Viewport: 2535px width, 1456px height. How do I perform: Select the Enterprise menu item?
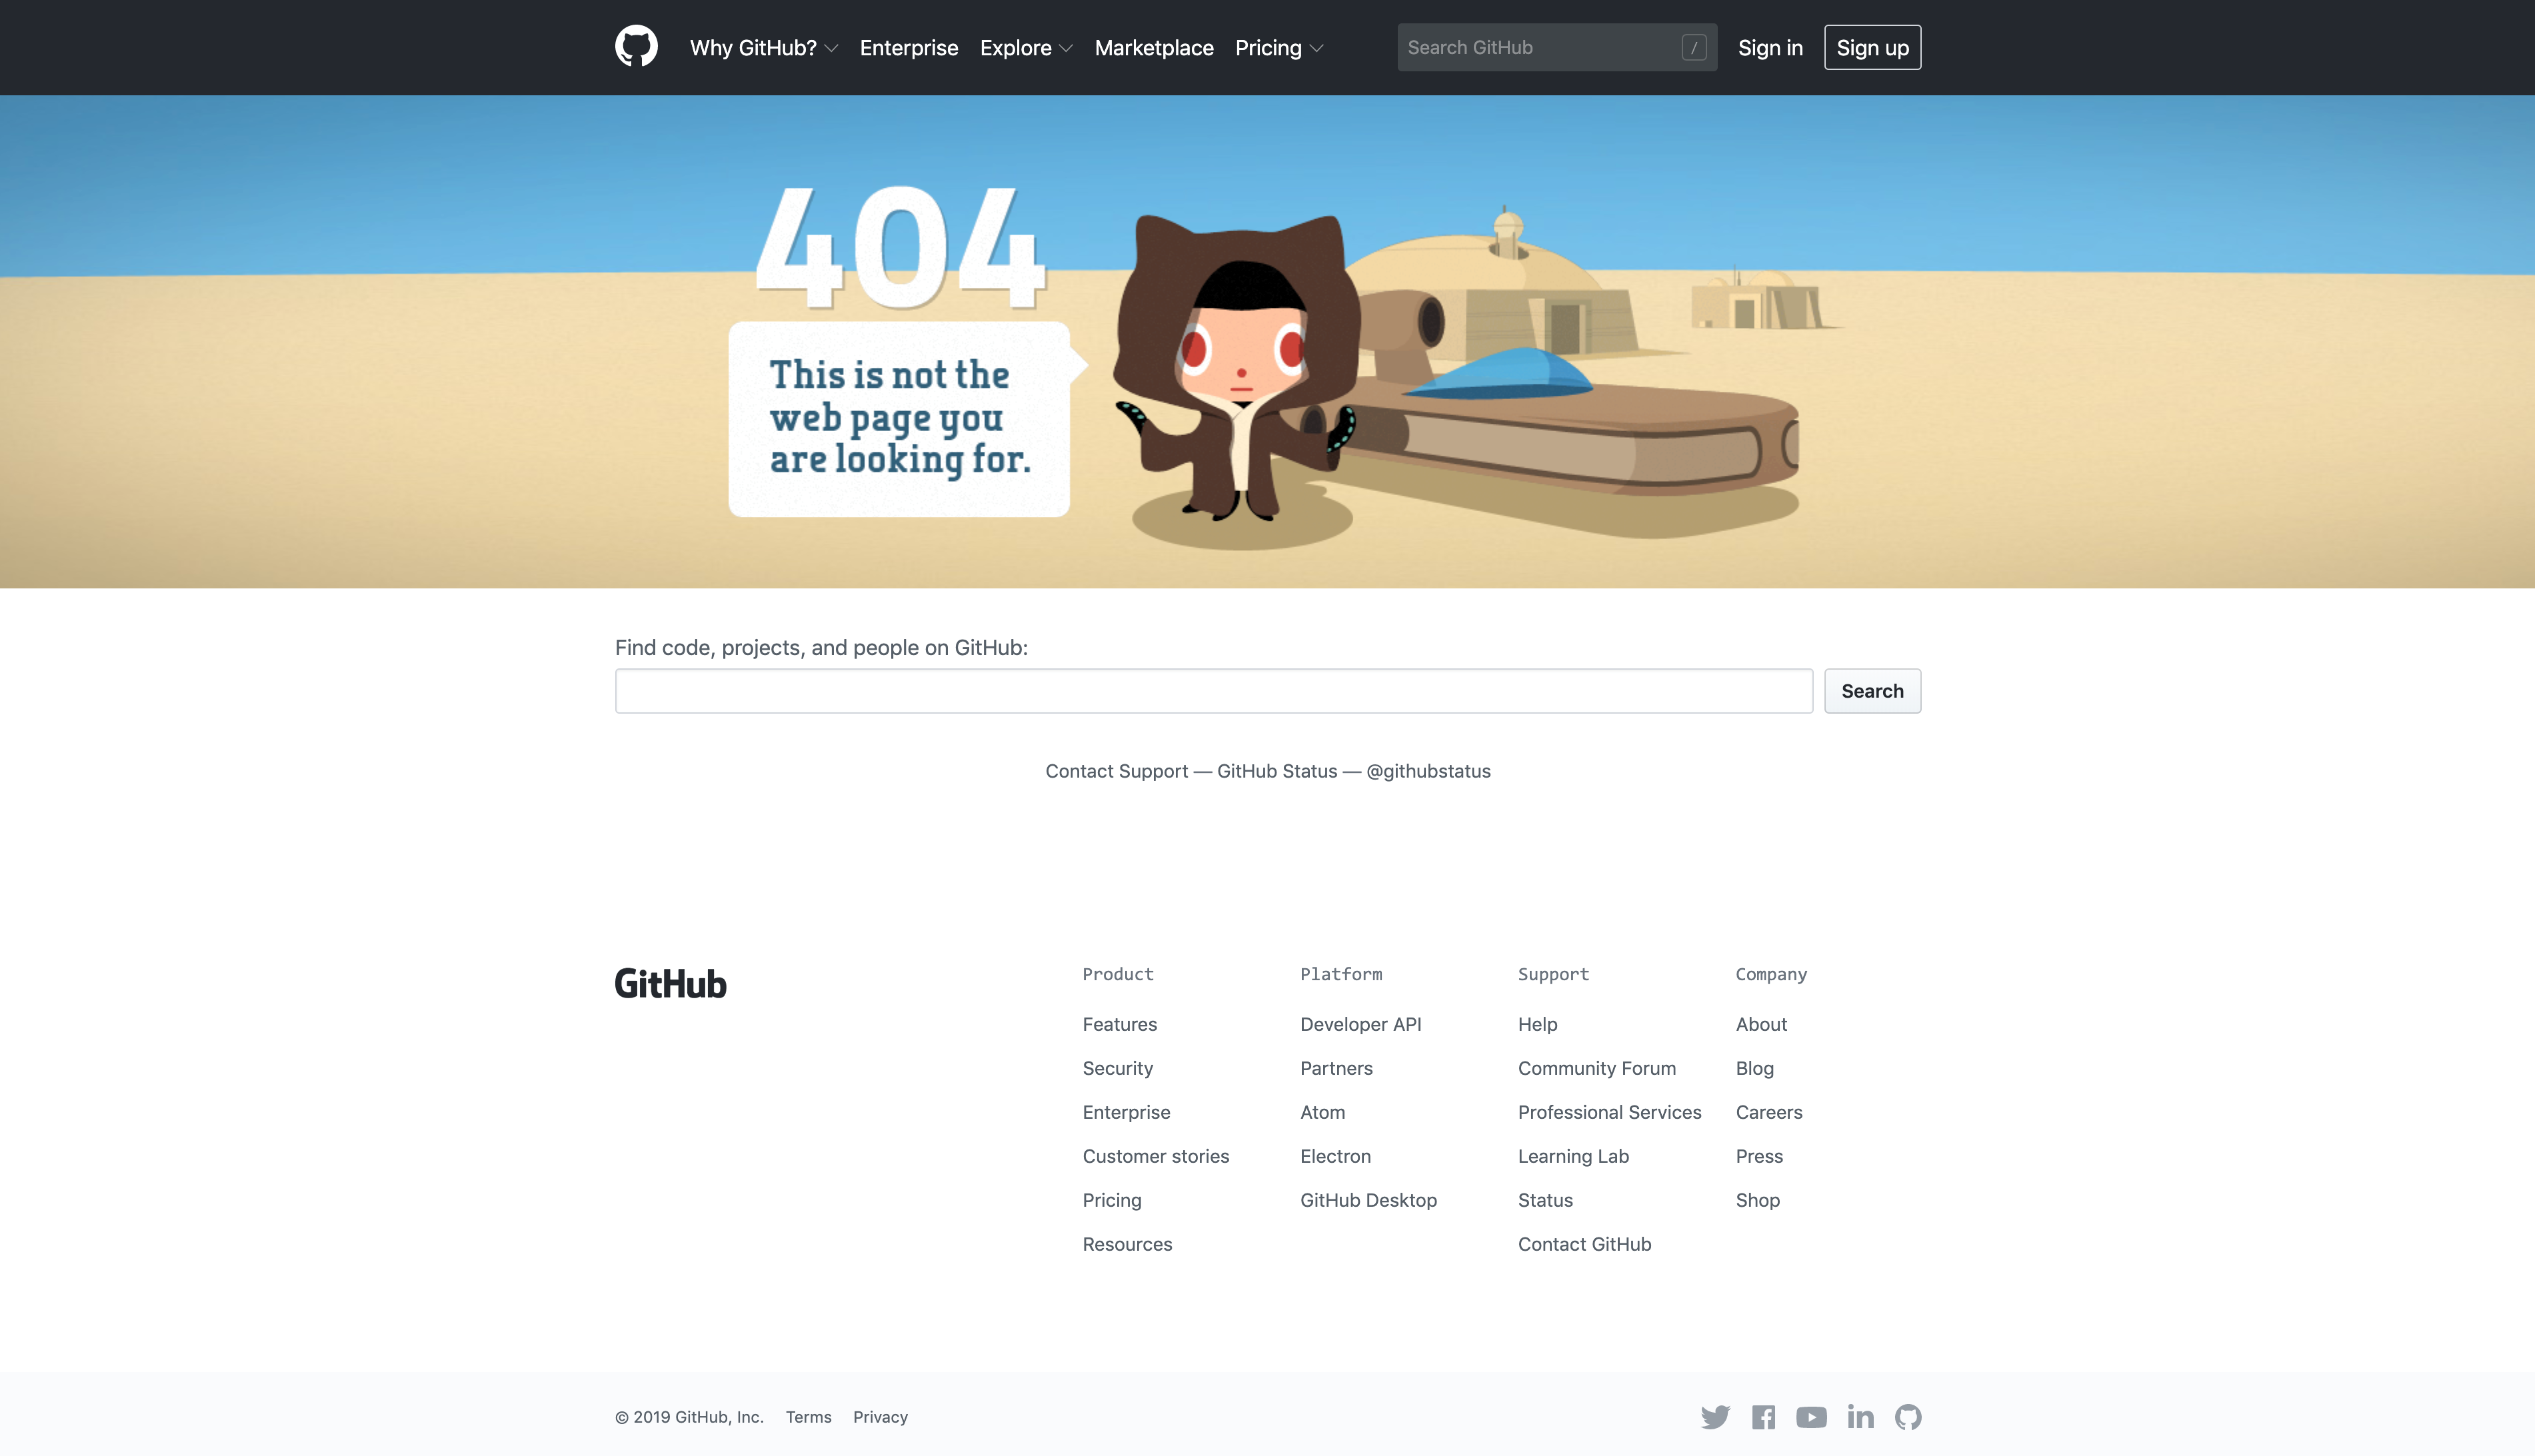coord(909,47)
